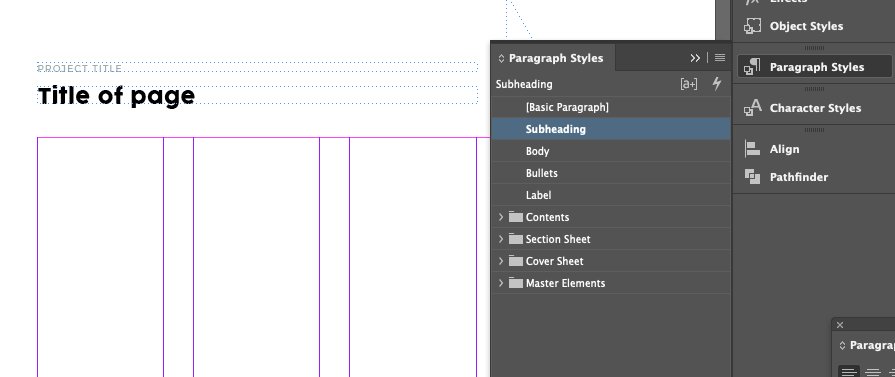Click the Object Styles panel icon
895x377 pixels.
tap(753, 26)
